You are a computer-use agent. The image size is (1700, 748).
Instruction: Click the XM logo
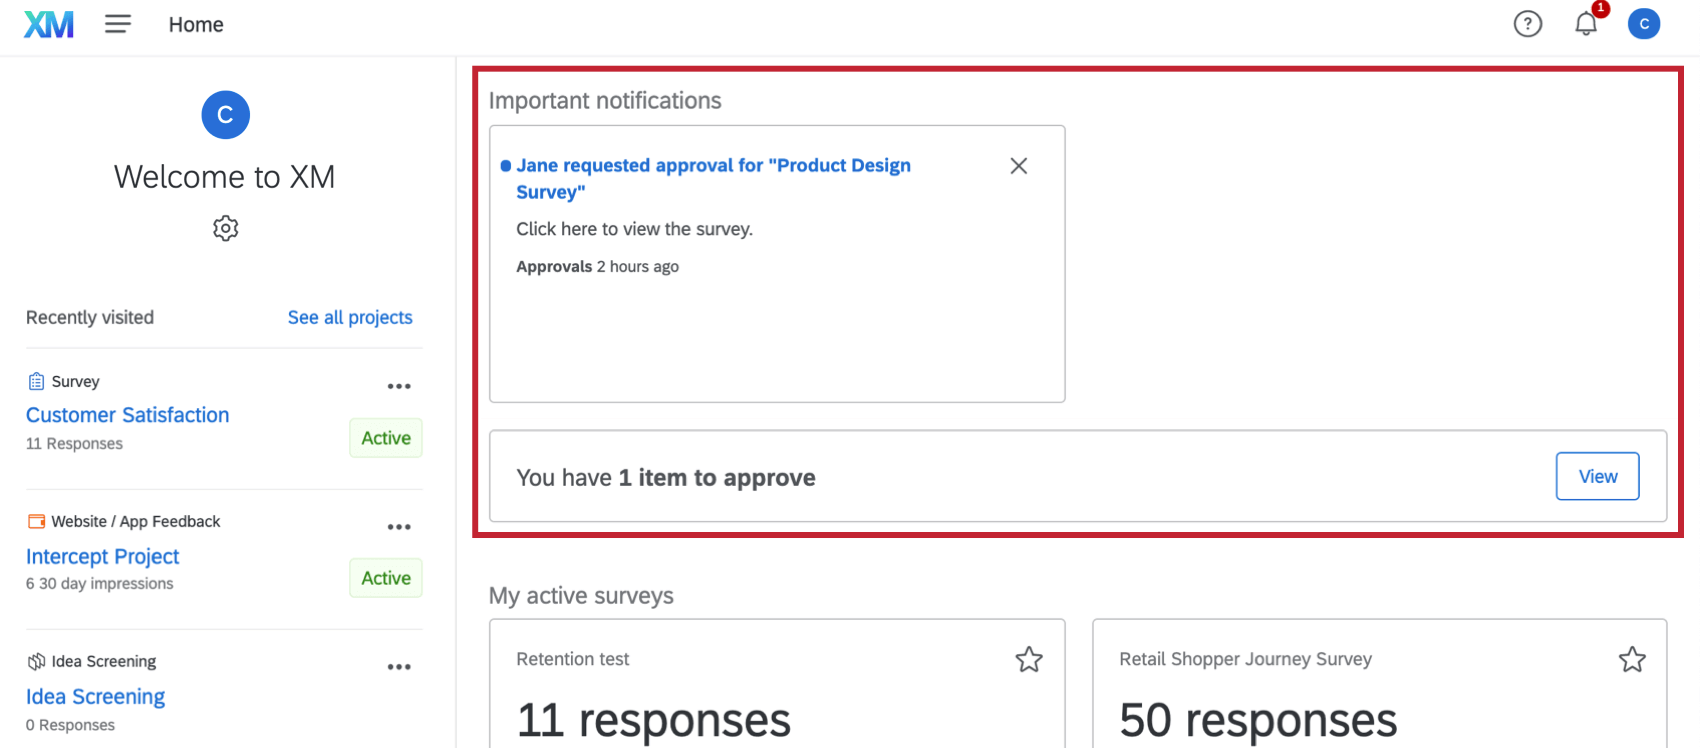pos(49,24)
